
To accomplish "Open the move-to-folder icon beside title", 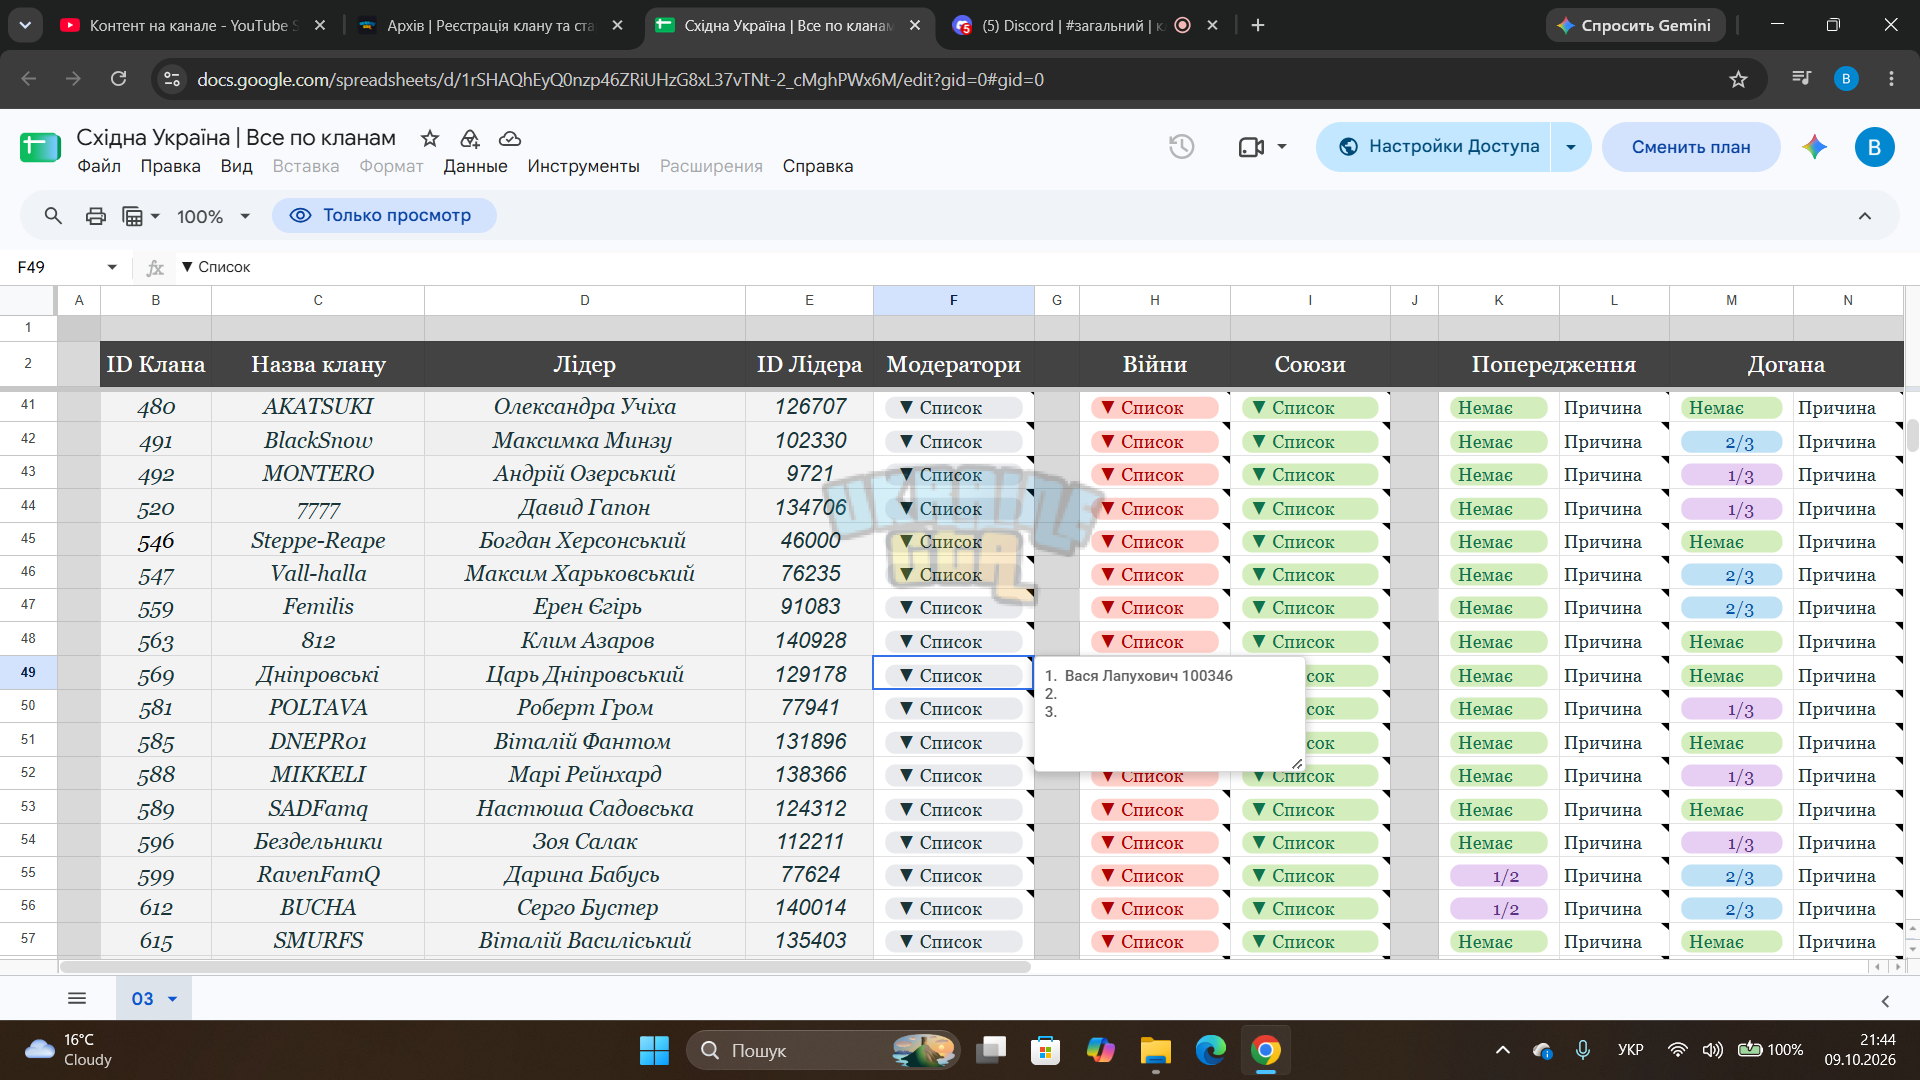I will coord(470,138).
